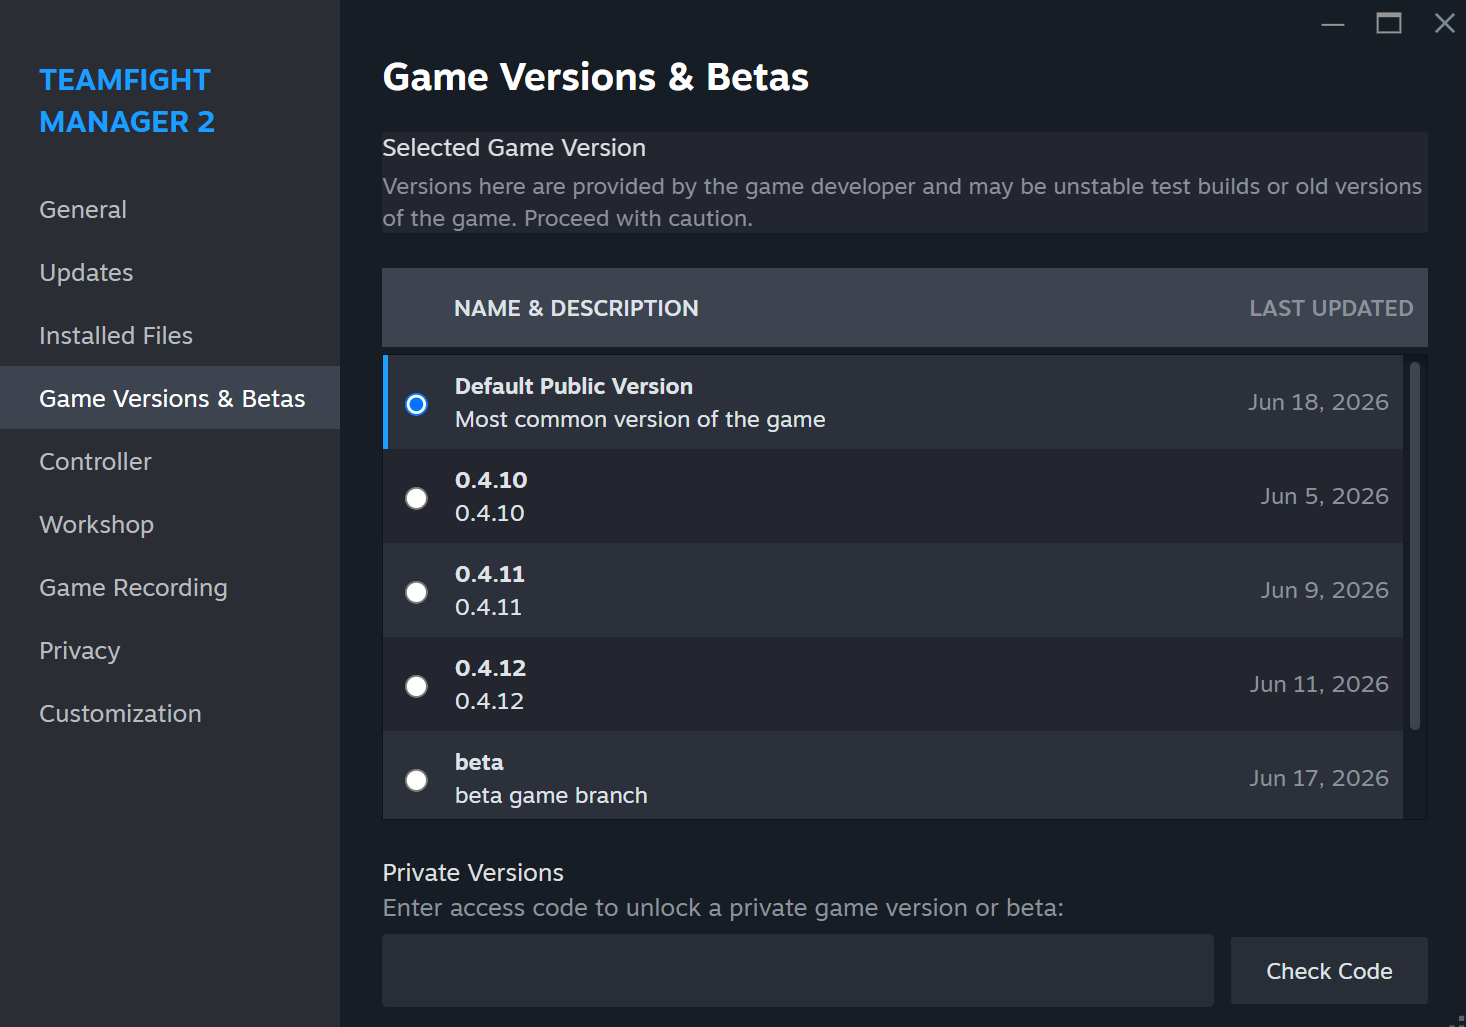Click the Jun 17, 2026 date
Viewport: 1466px width, 1027px height.
tap(1319, 778)
